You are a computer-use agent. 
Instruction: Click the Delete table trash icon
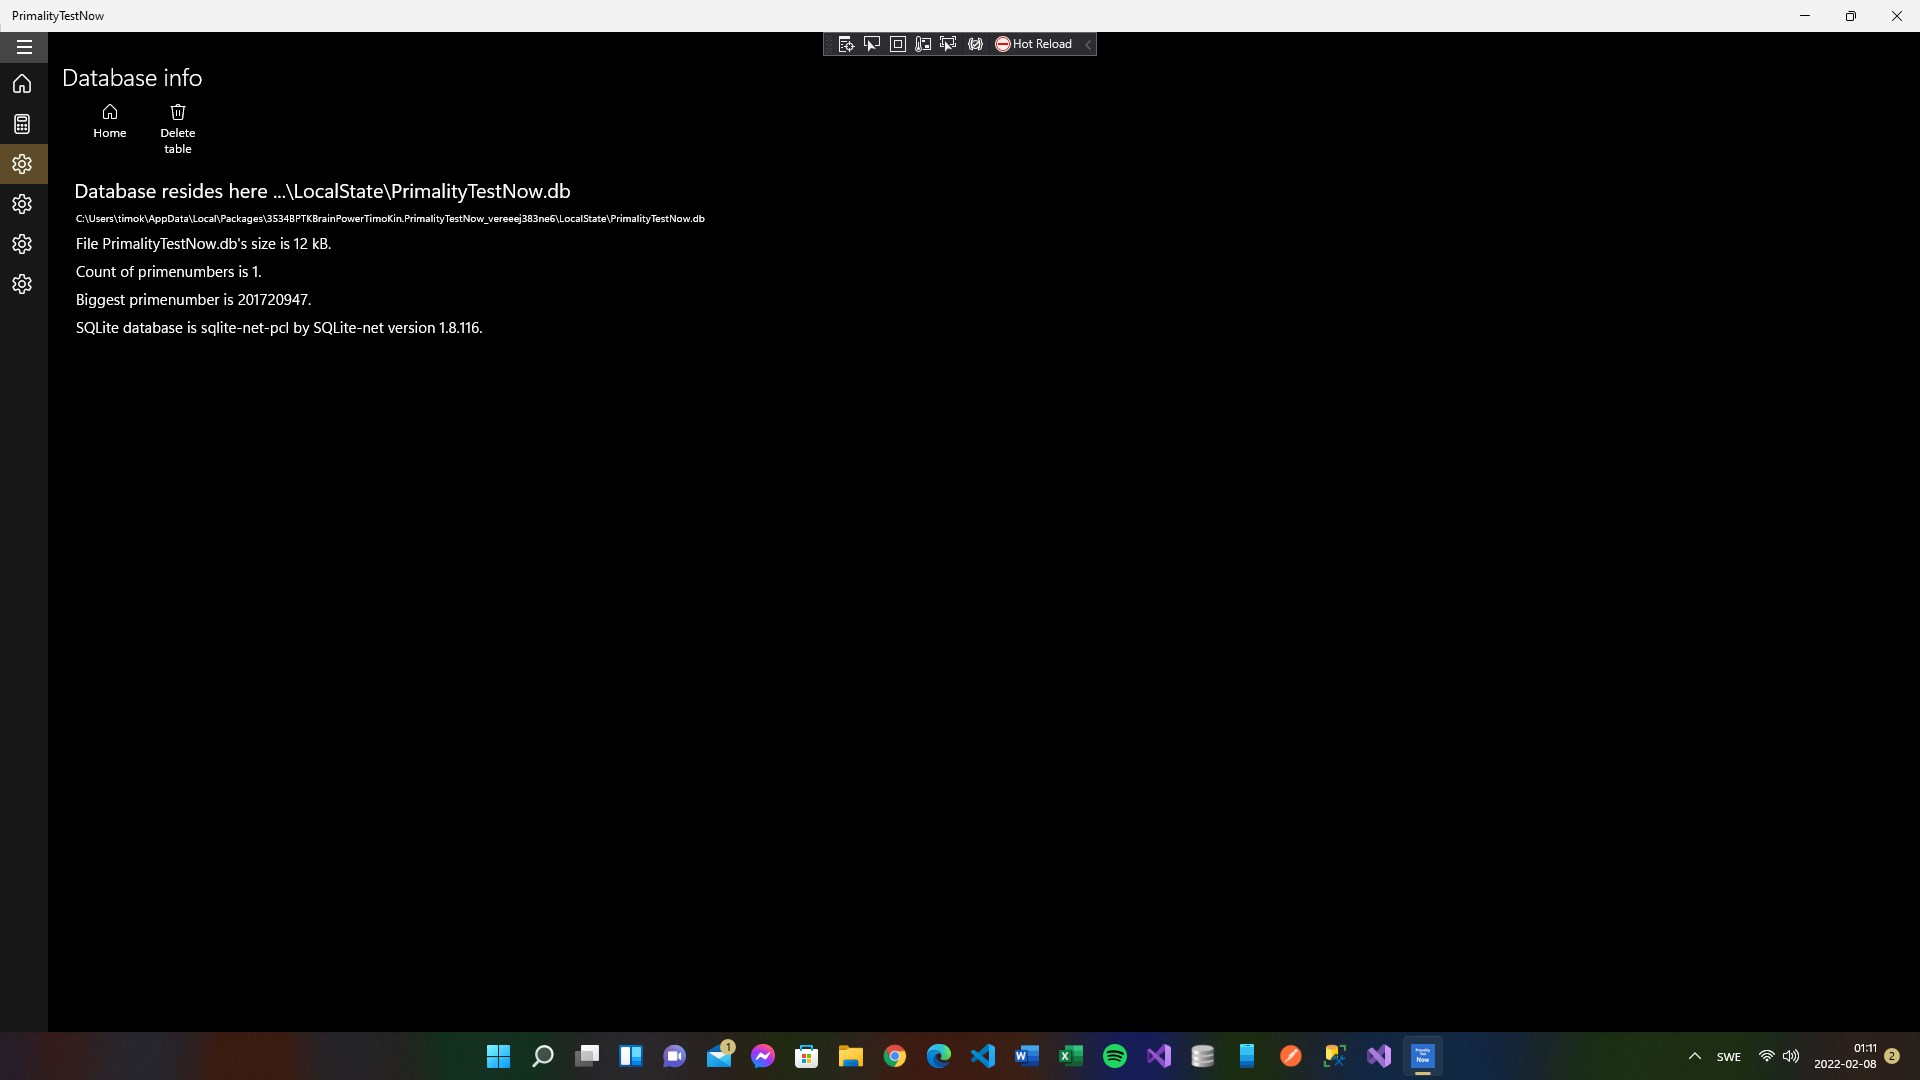click(x=178, y=112)
